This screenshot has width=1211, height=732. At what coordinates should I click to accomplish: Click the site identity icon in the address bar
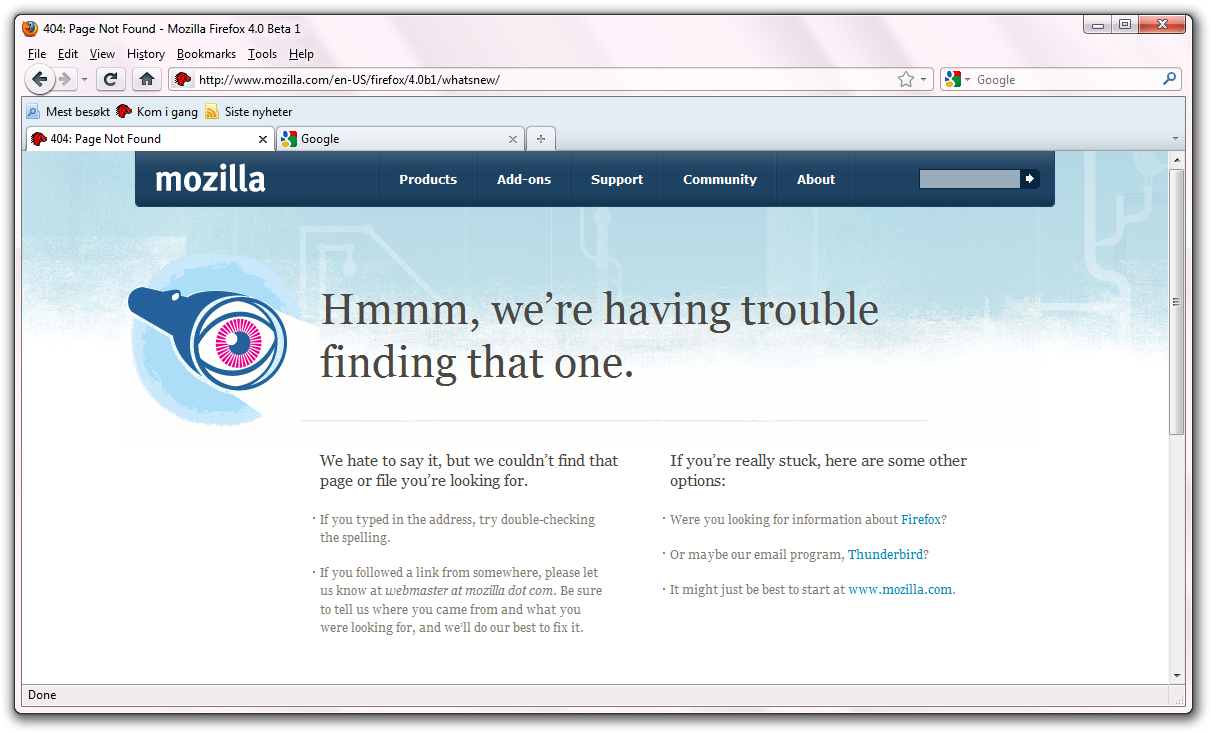(183, 79)
